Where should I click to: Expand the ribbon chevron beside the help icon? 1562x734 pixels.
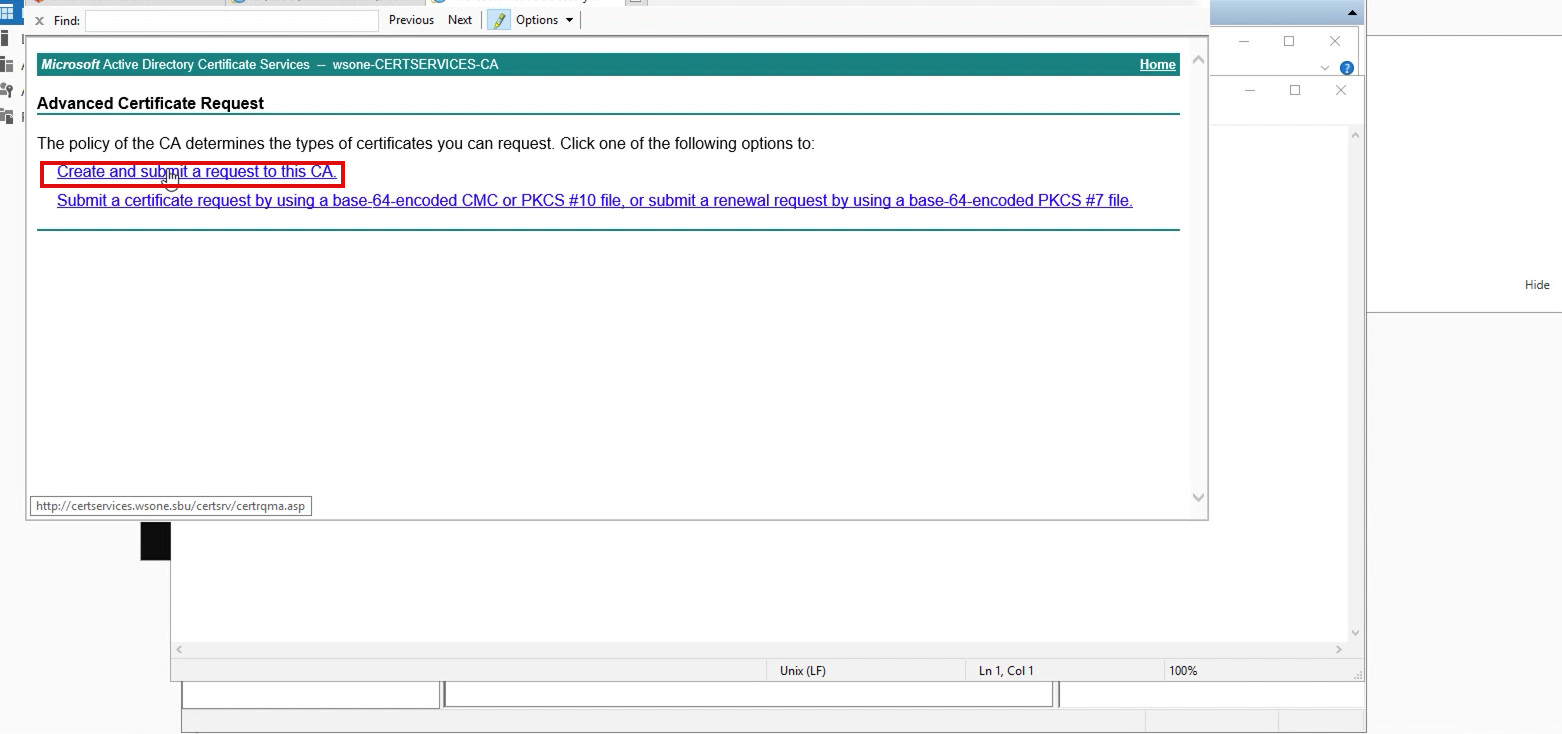1325,68
